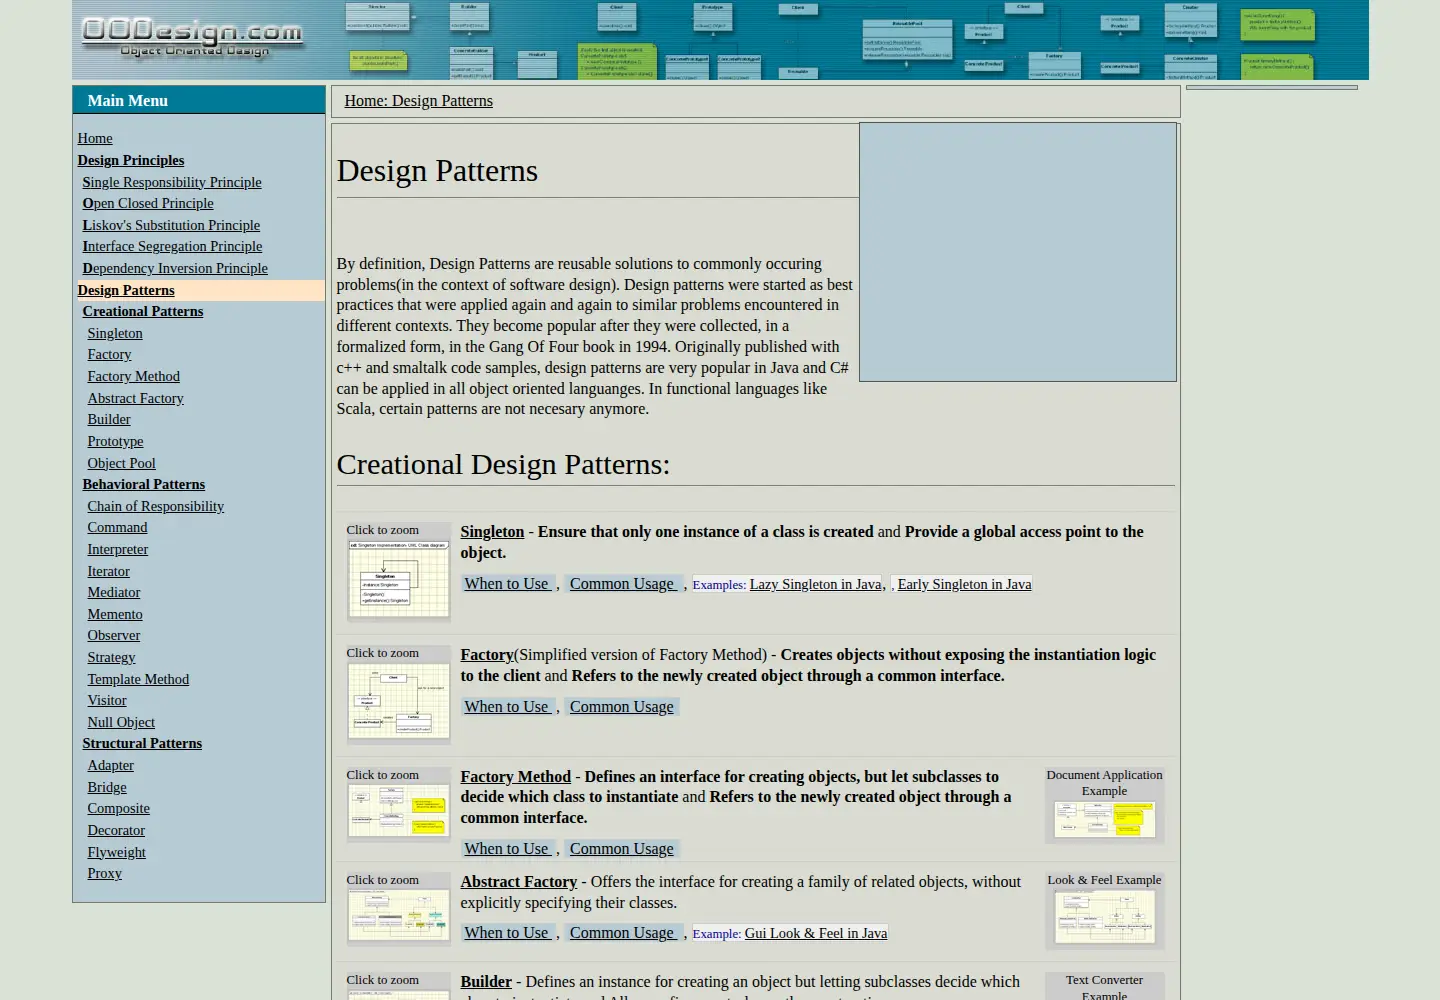Open Dependency Inversion Principle link

[x=175, y=268]
